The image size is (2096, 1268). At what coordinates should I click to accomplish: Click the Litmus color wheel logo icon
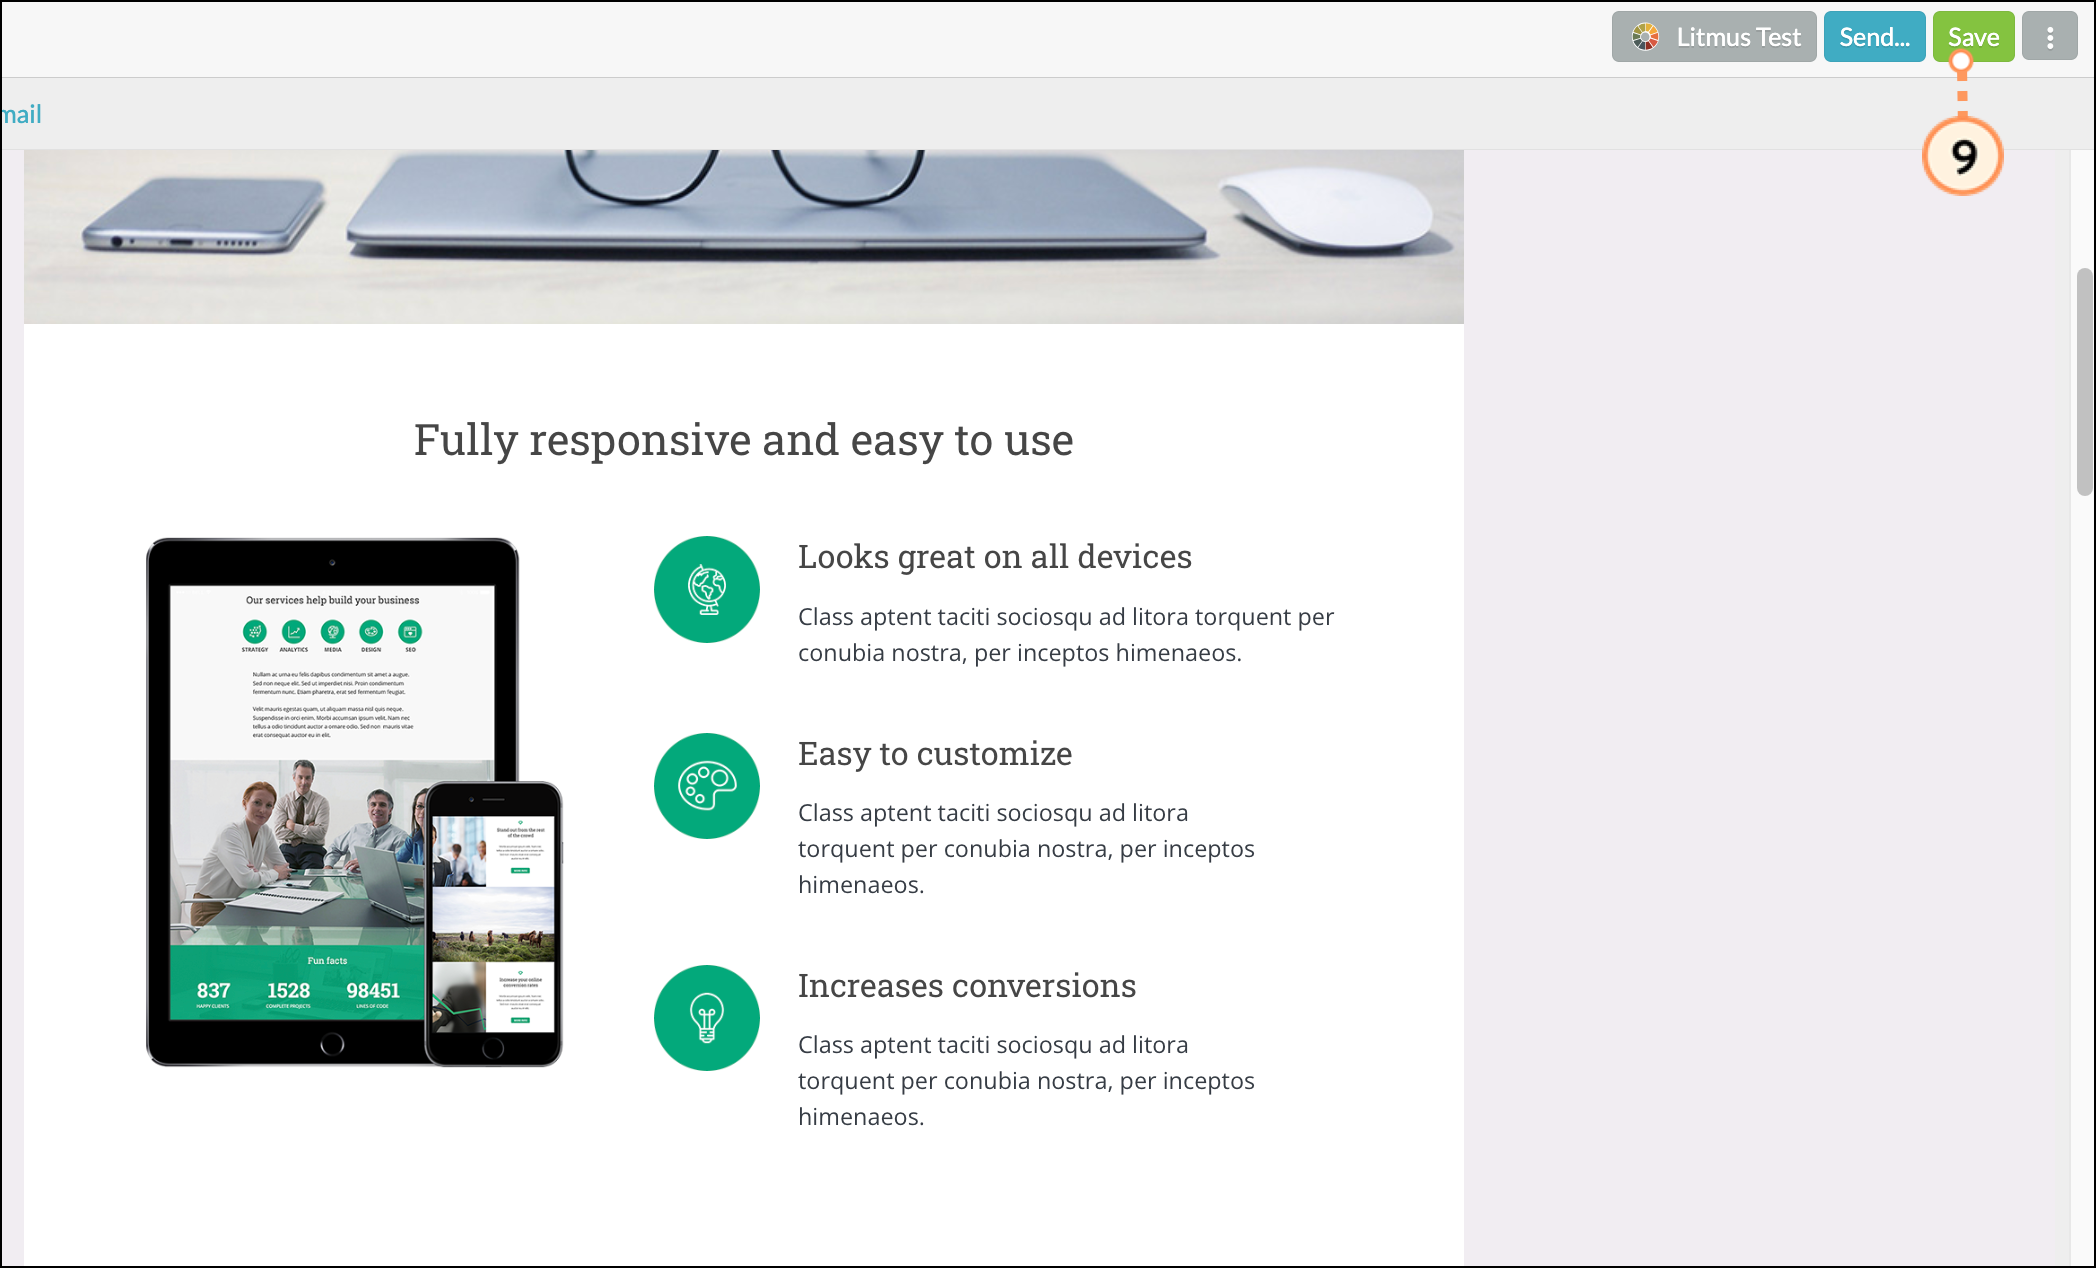tap(1645, 38)
